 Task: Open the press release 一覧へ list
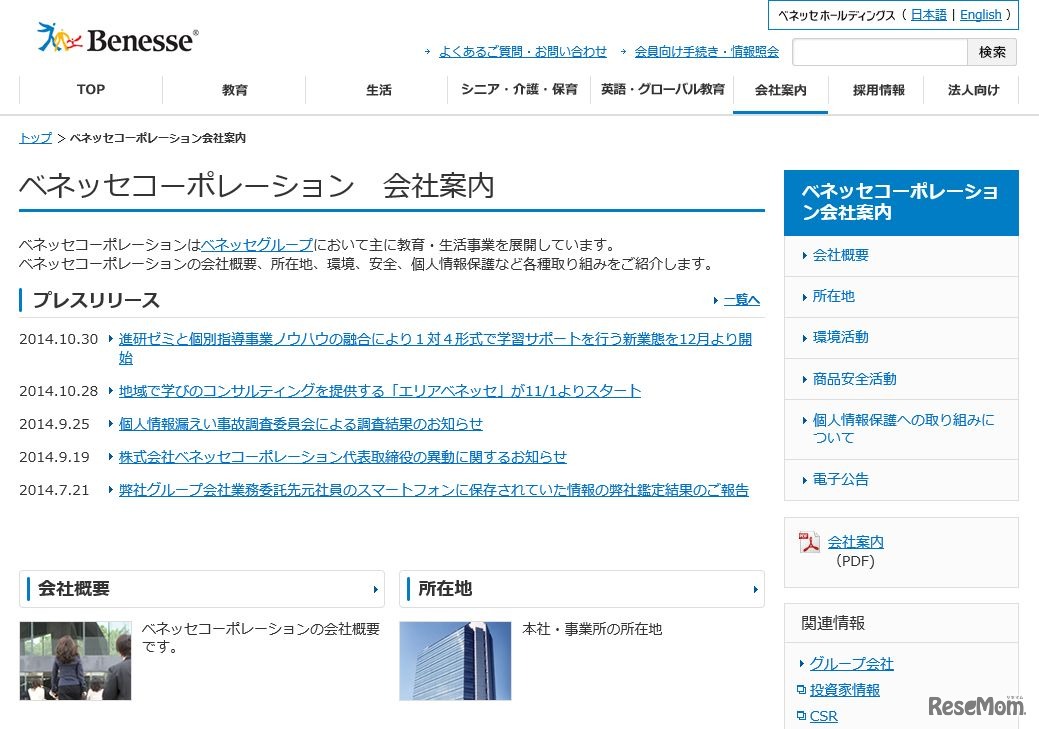click(x=741, y=299)
